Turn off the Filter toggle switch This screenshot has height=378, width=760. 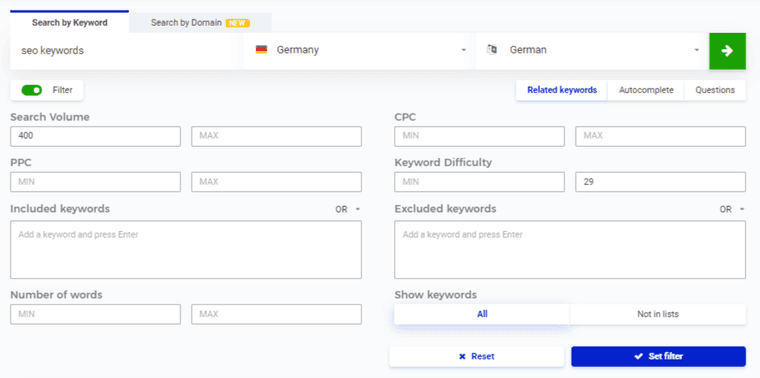tap(32, 90)
